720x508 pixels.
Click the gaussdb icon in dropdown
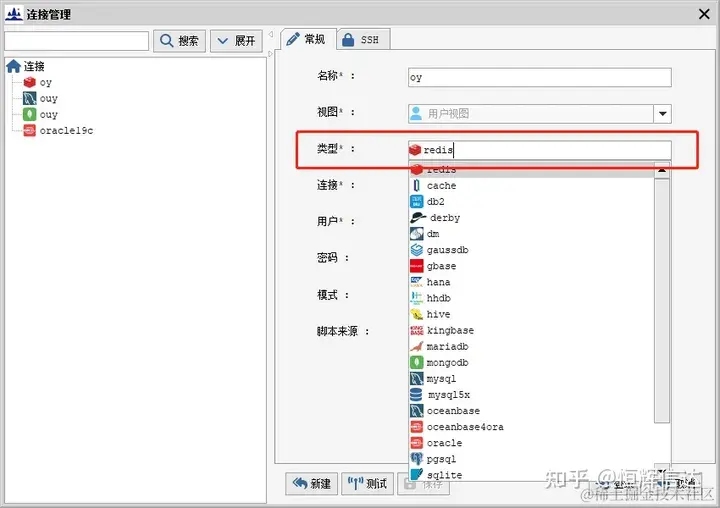[416, 250]
